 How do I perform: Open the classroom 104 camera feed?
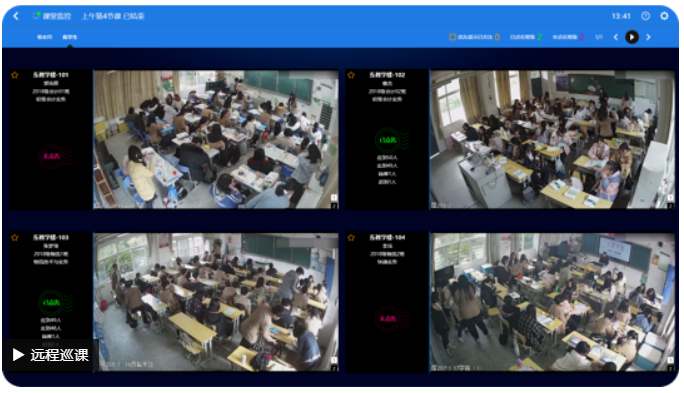pyautogui.click(x=552, y=302)
